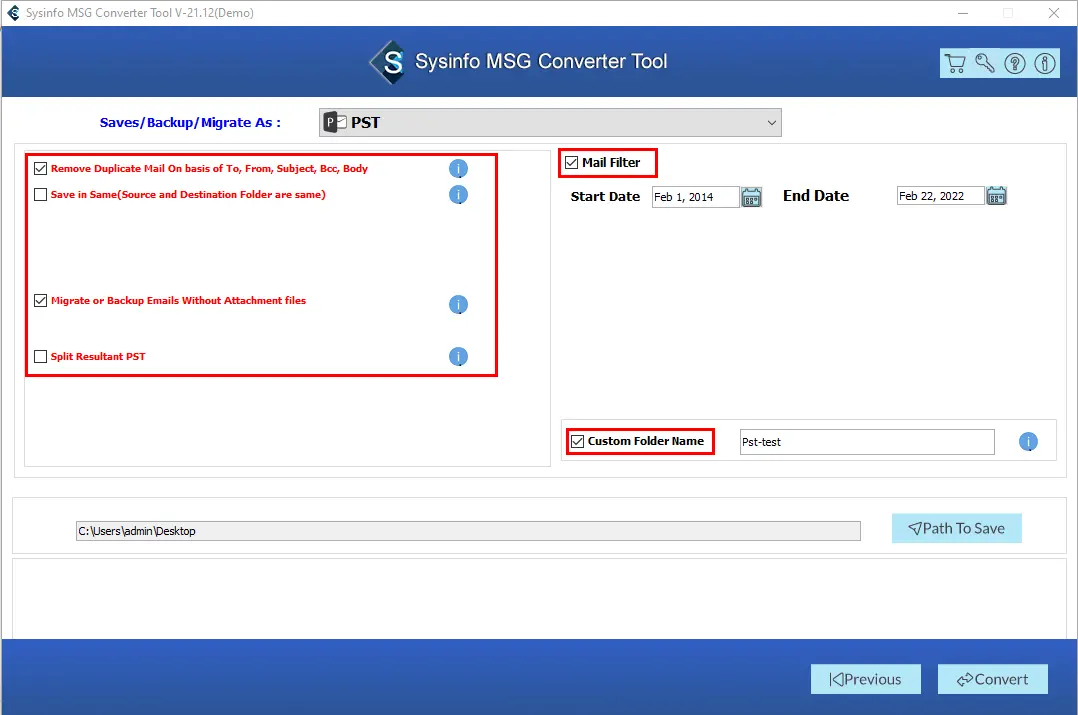Open End Date calendar picker
The width and height of the screenshot is (1078, 715).
(996, 196)
